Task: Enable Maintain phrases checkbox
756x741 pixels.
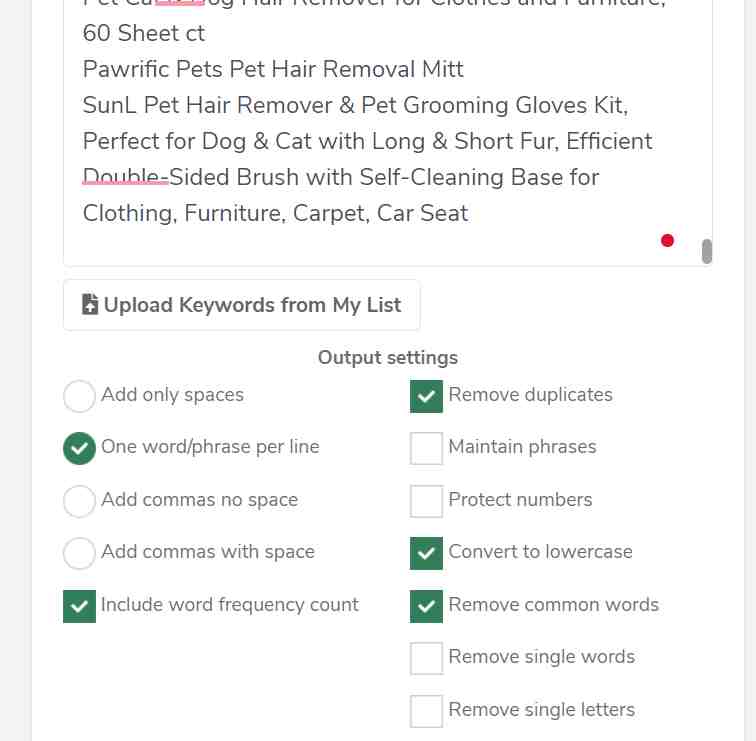Action: 426,448
